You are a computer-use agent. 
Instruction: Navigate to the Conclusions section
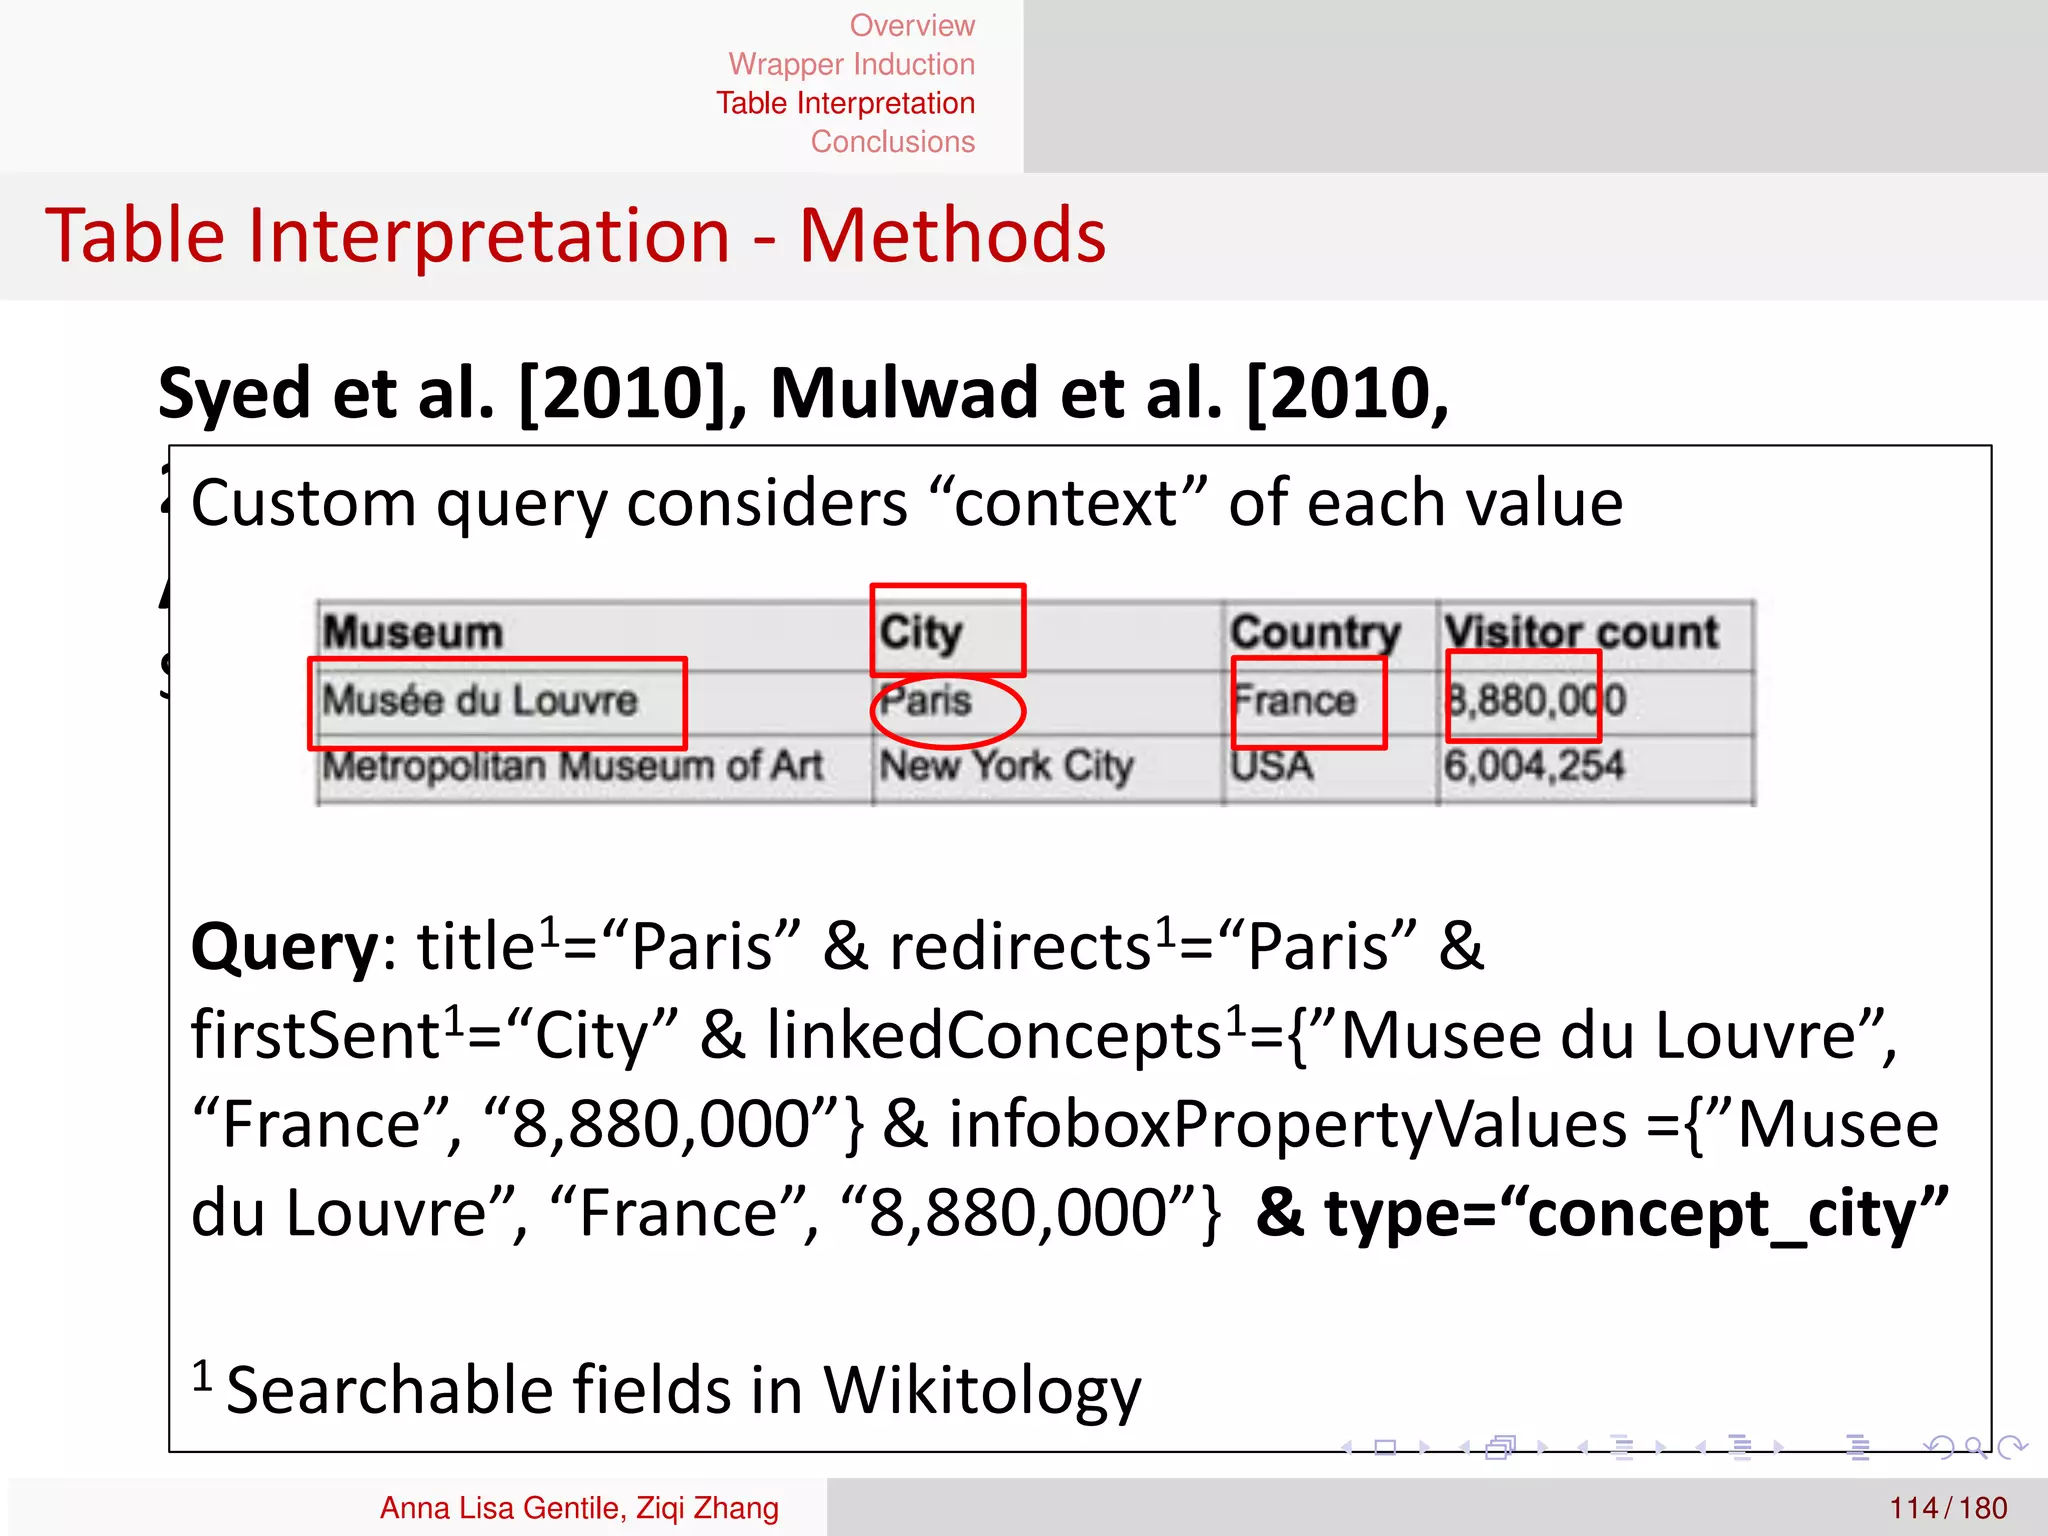[892, 142]
